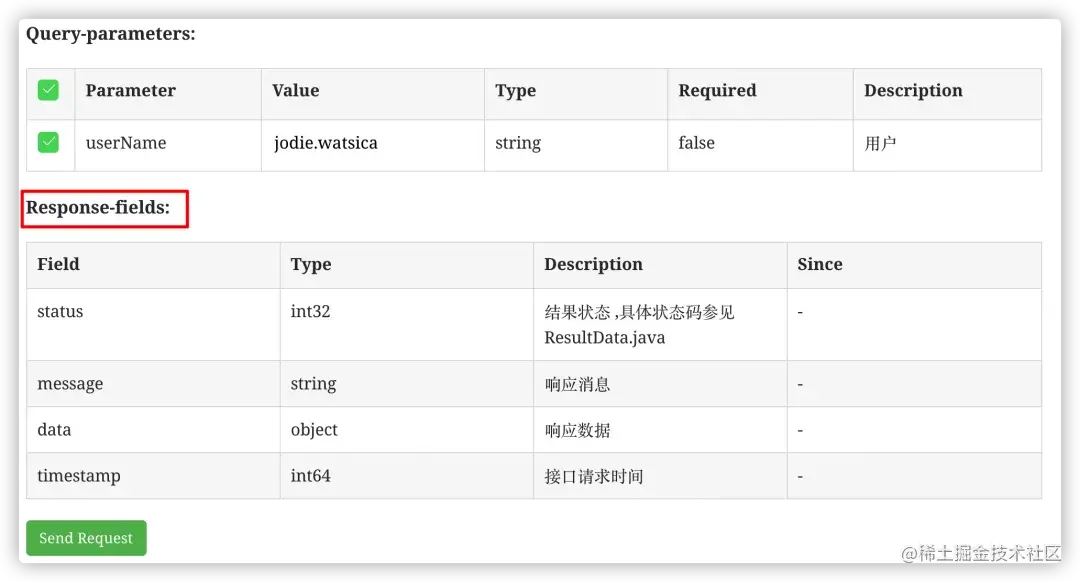Click the int64 type cell
The width and height of the screenshot is (1080, 582).
[406, 476]
